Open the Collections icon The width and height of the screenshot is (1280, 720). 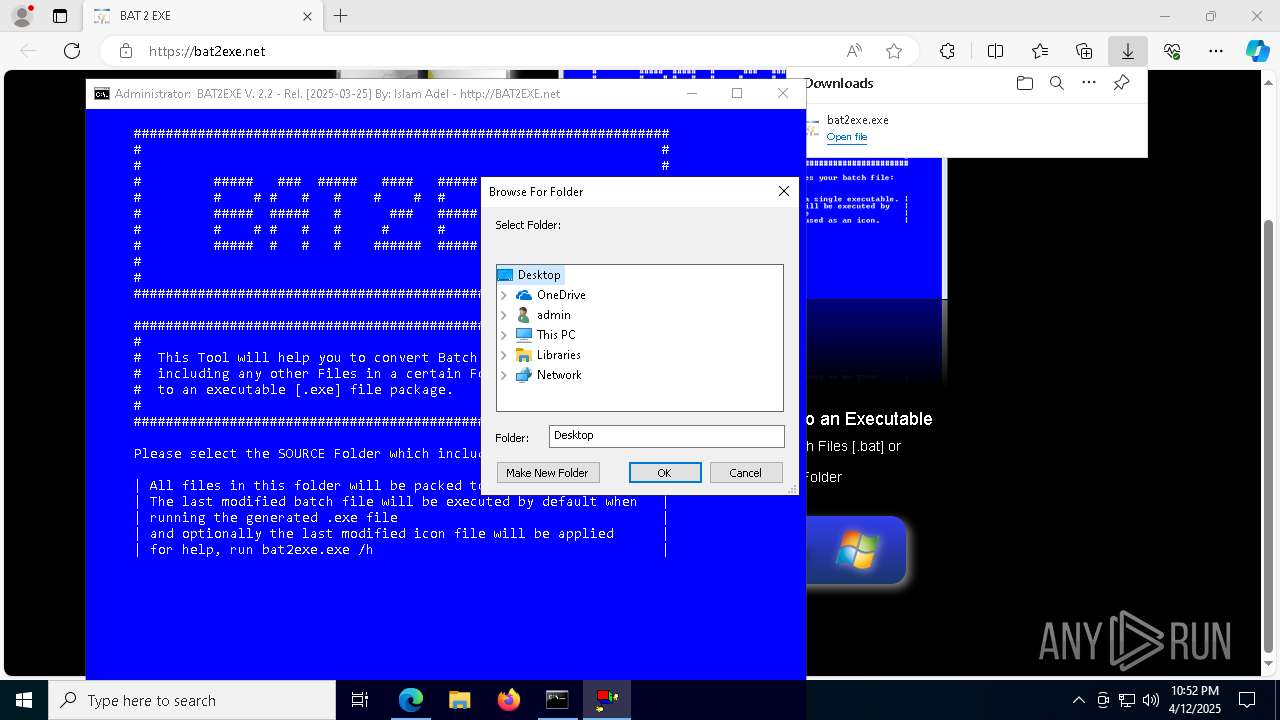pos(1084,51)
